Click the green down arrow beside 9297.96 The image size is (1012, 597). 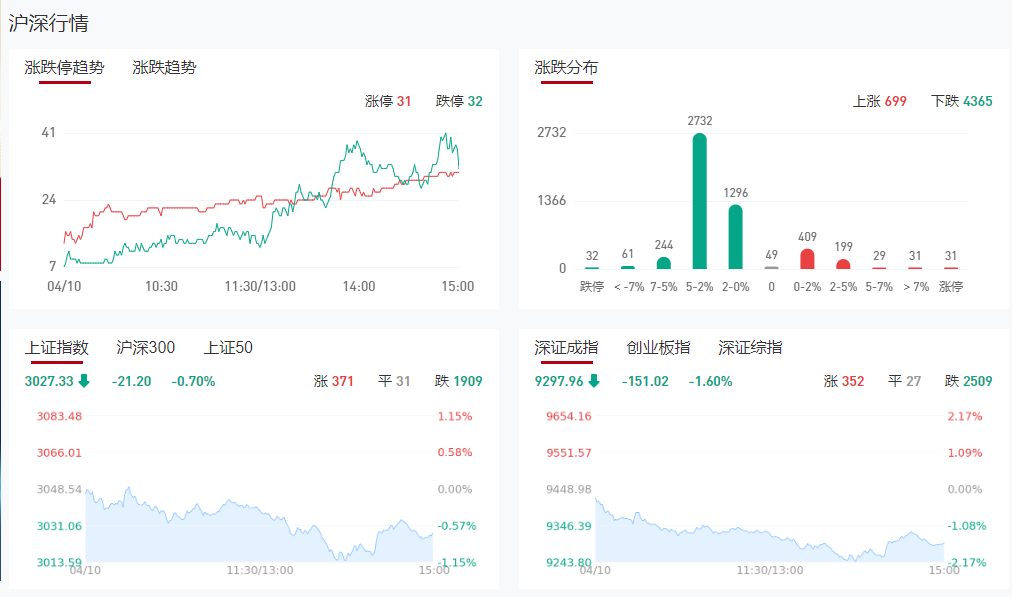(x=594, y=381)
